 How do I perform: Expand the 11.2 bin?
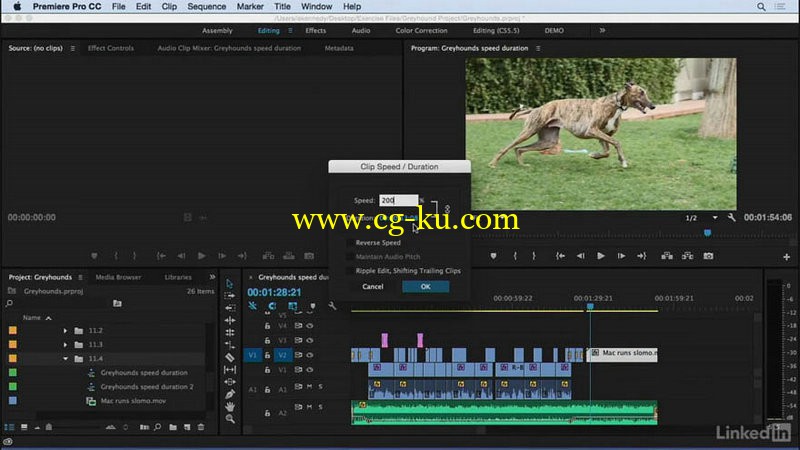coord(65,331)
